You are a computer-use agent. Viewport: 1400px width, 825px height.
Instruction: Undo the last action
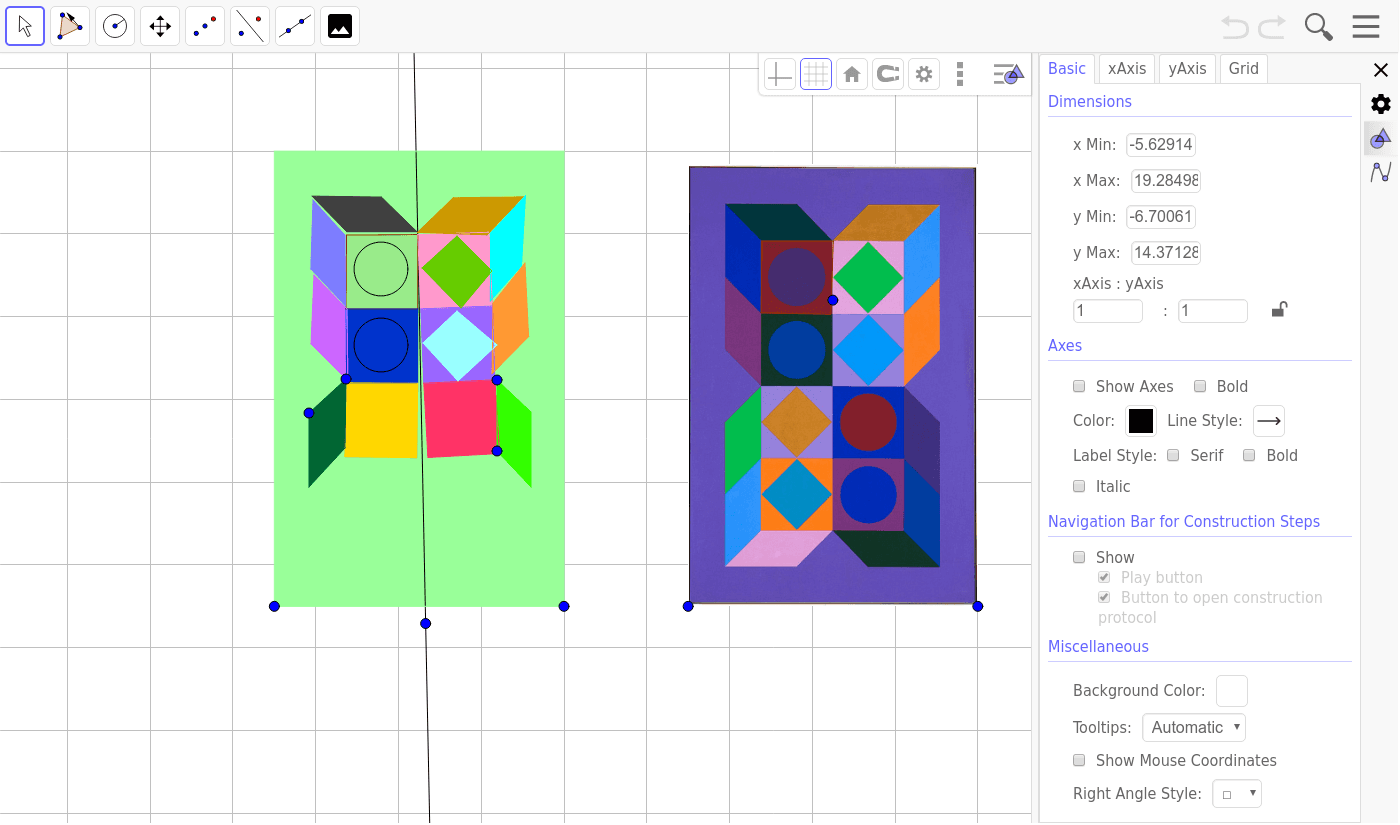pos(1236,27)
